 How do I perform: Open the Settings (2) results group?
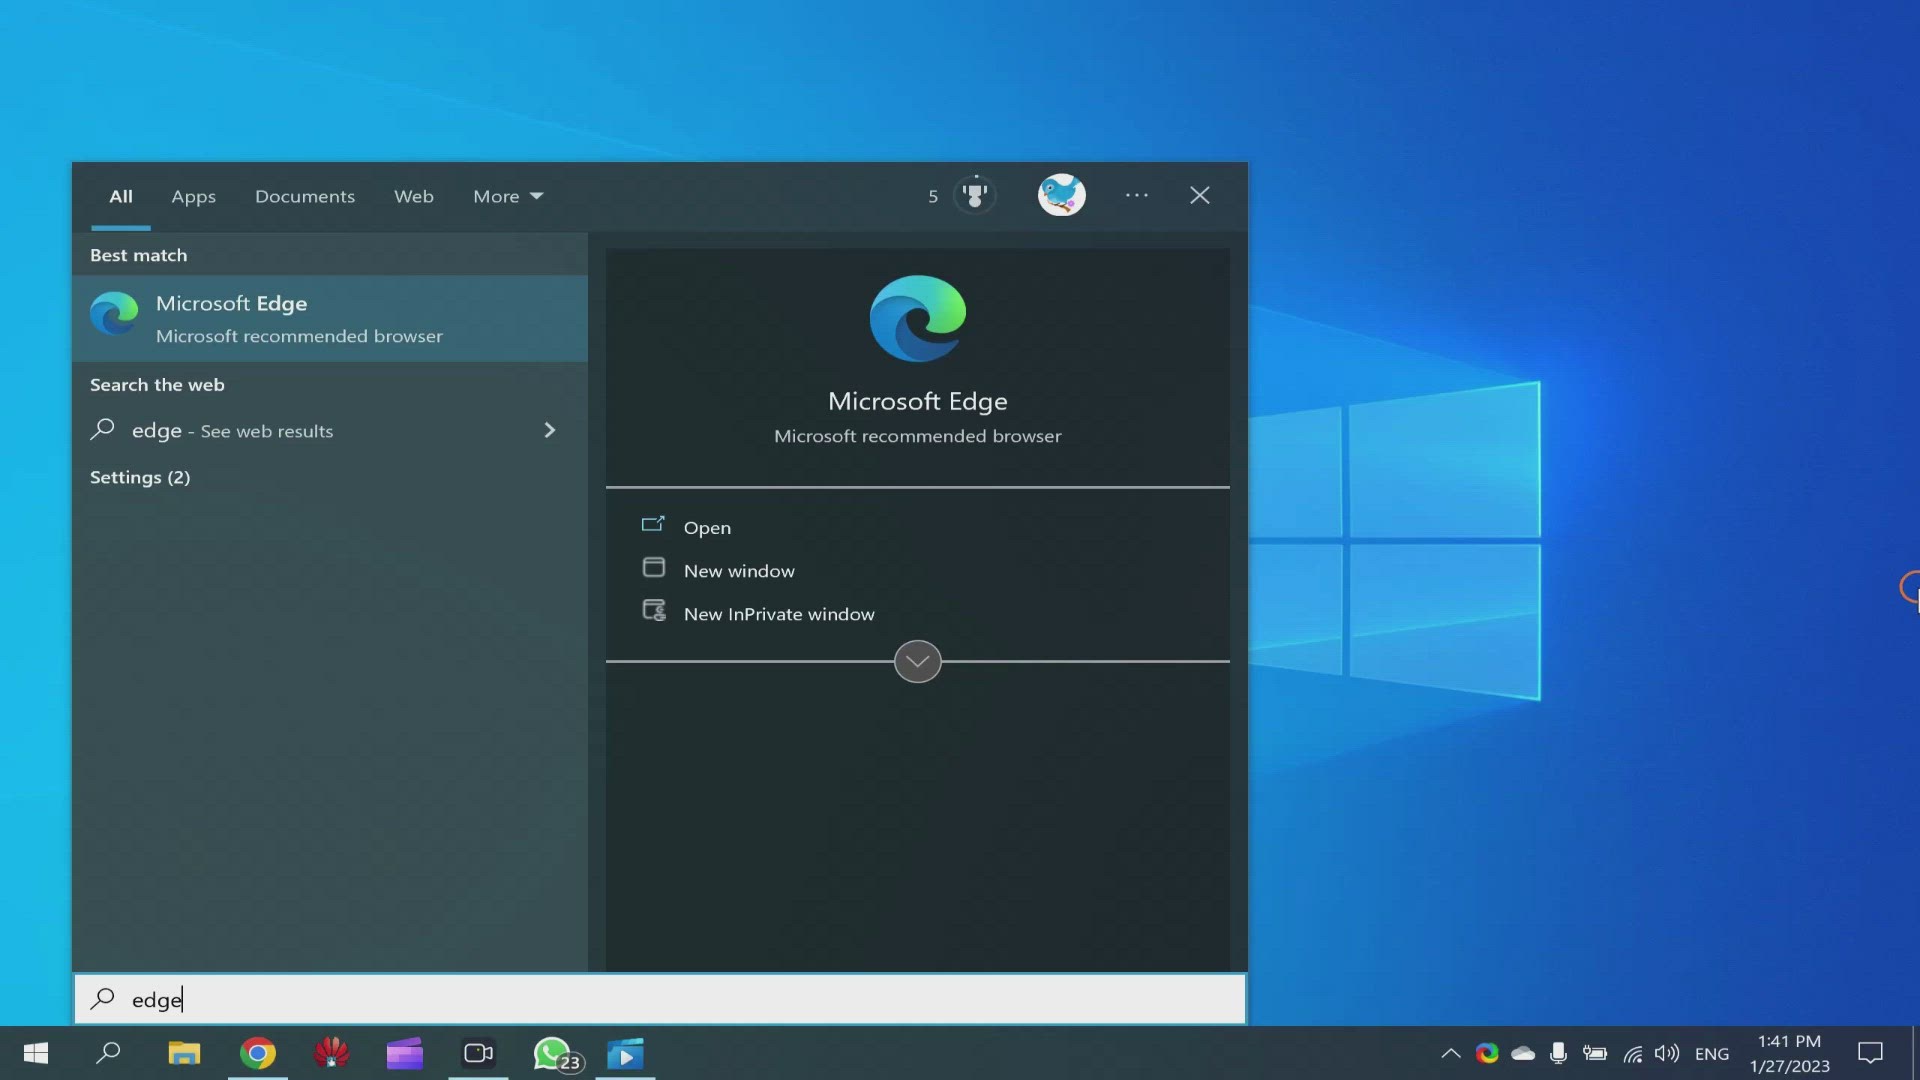(x=140, y=477)
